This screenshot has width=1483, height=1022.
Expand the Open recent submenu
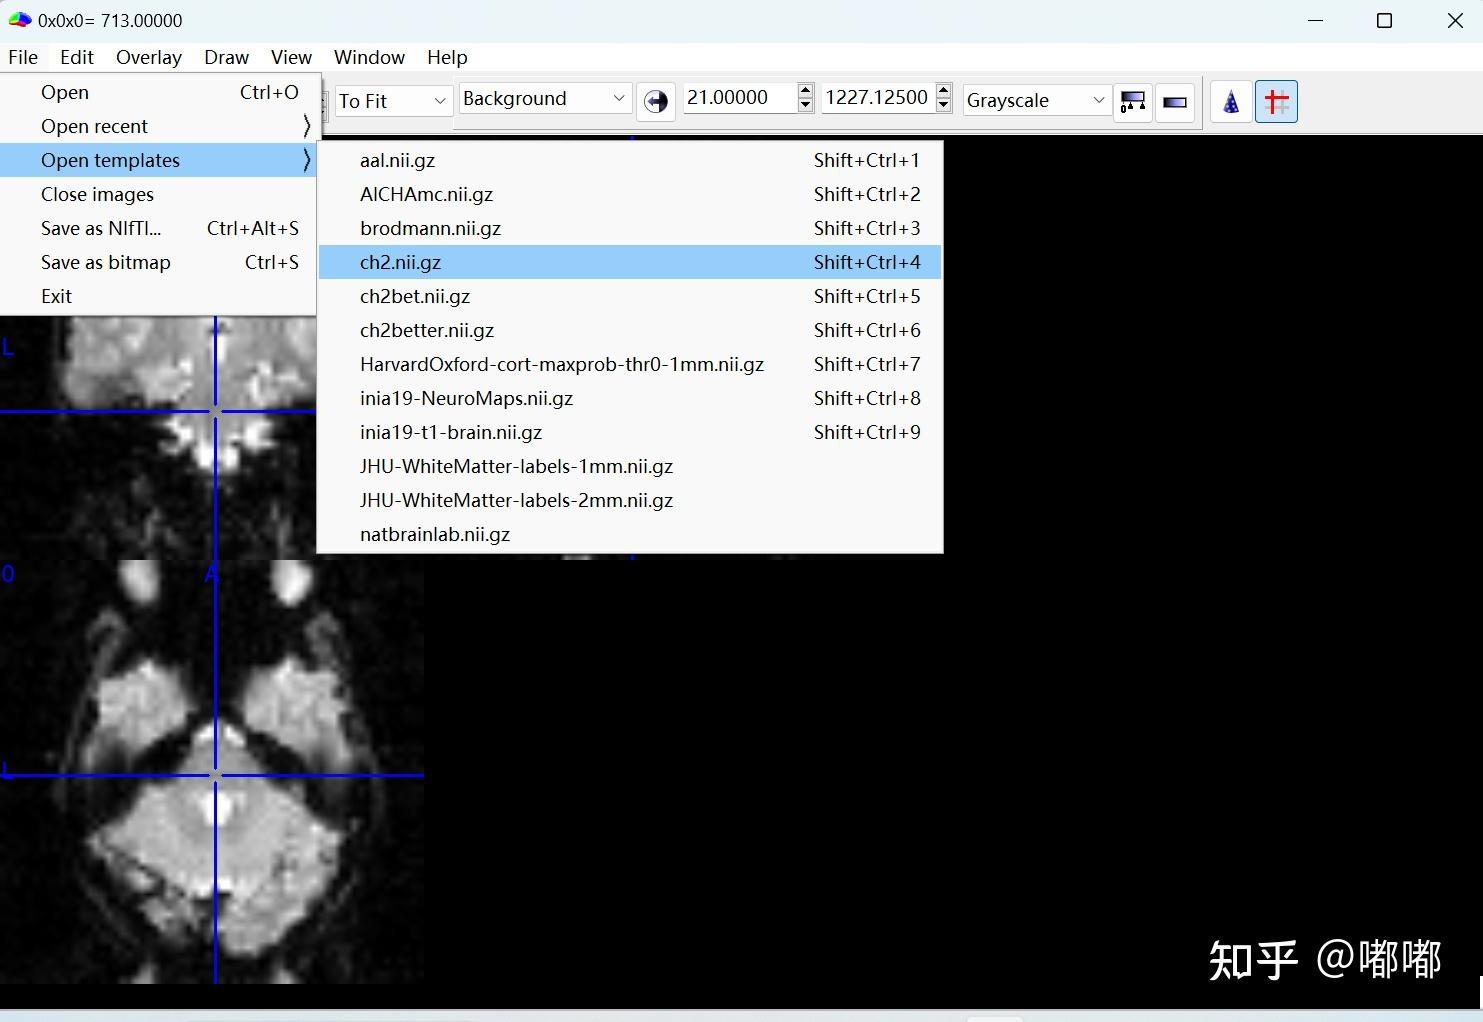click(x=160, y=126)
